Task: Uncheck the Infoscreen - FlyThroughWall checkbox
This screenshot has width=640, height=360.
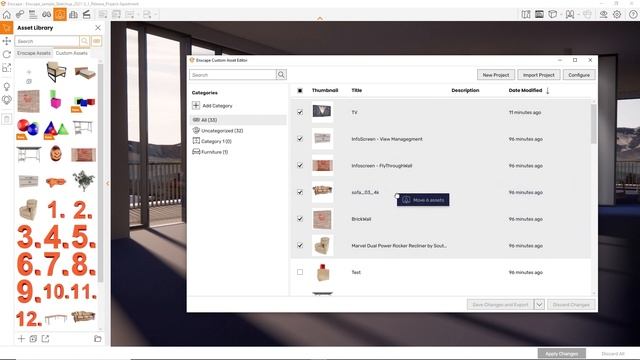Action: tap(300, 165)
